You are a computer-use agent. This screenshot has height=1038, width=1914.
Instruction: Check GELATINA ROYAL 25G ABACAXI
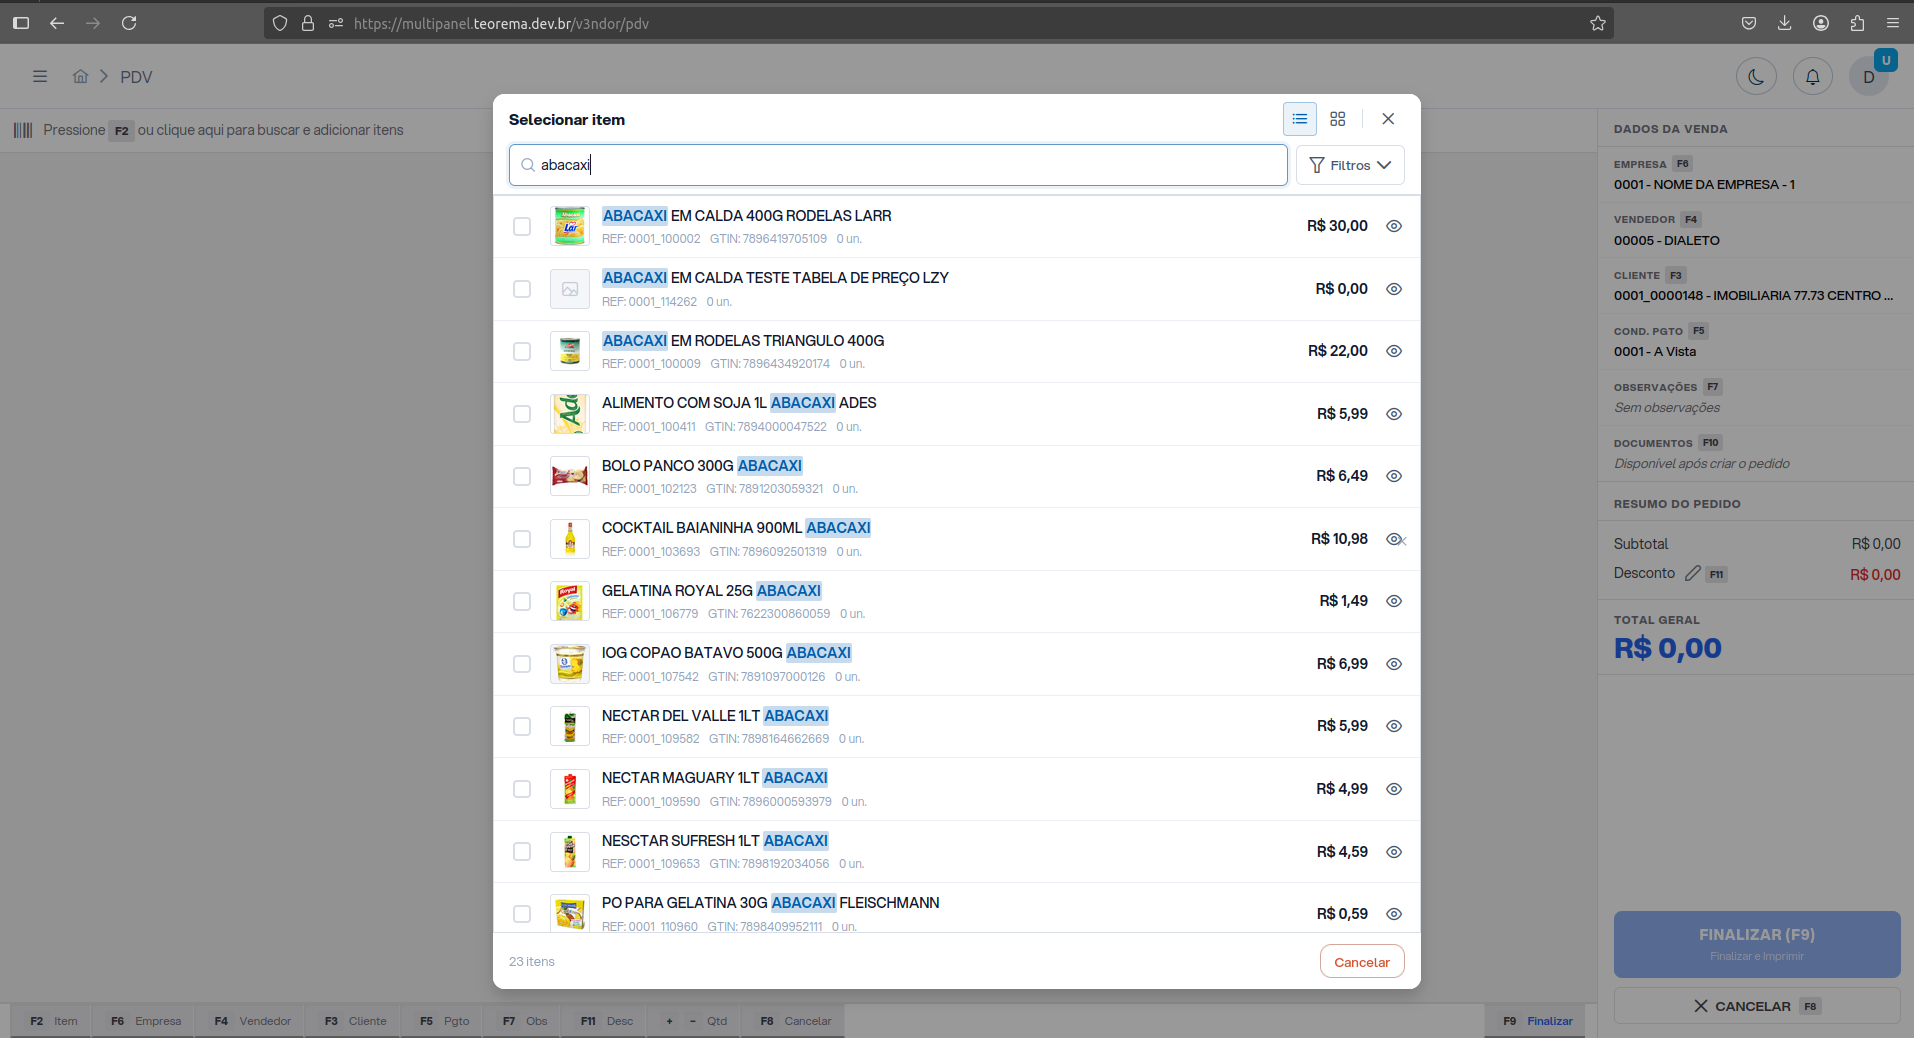[x=522, y=601]
